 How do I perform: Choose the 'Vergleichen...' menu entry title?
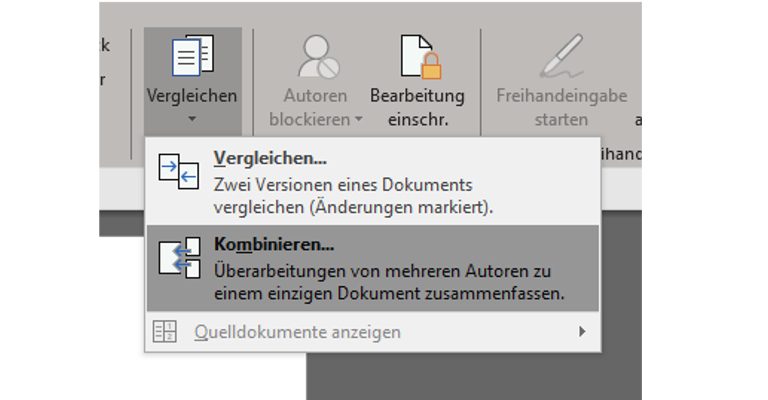click(270, 158)
